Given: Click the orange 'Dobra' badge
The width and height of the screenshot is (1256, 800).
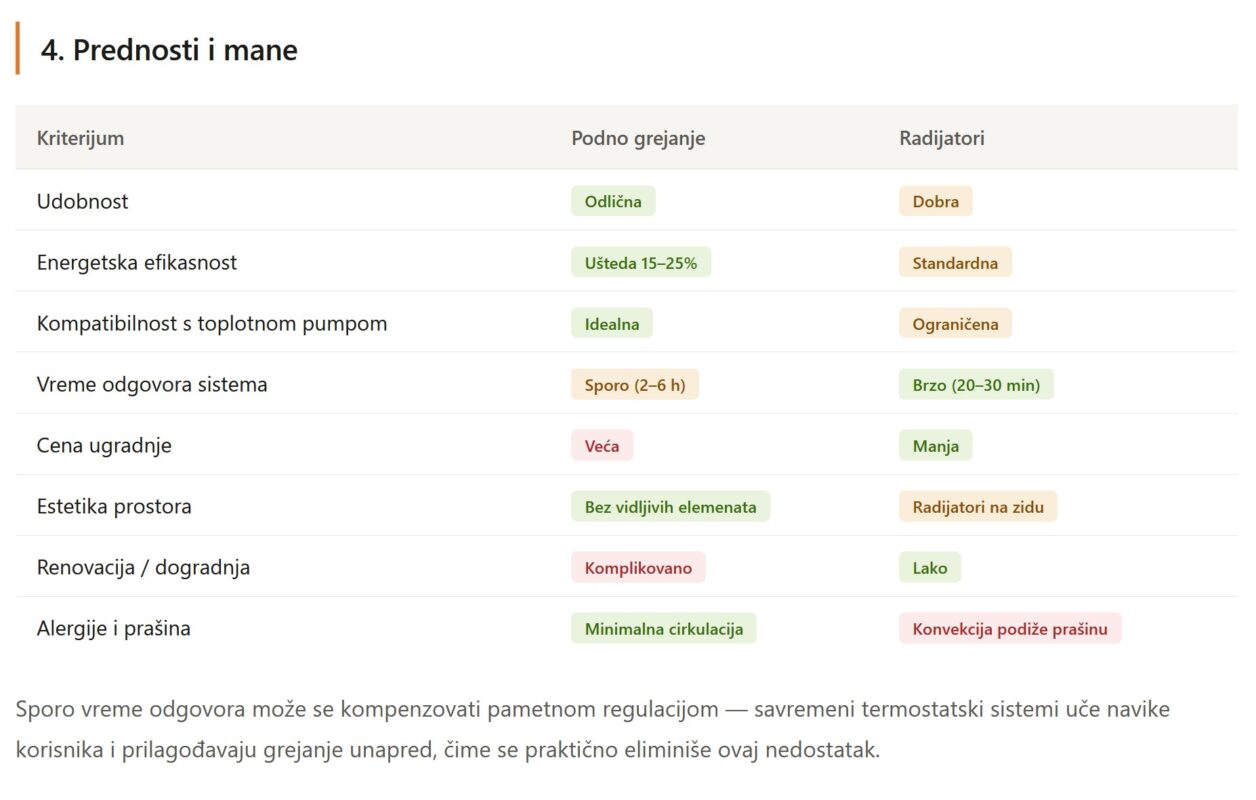Looking at the screenshot, I should [x=935, y=201].
